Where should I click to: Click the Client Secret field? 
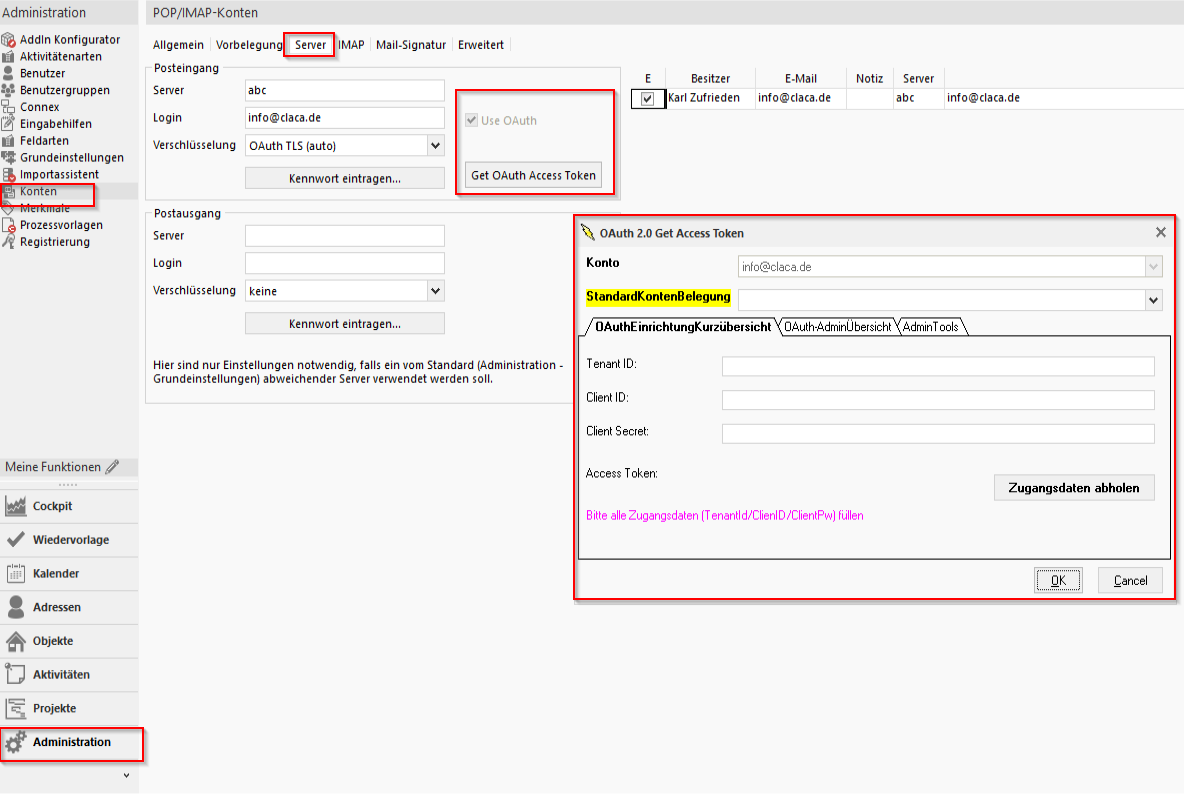click(938, 433)
